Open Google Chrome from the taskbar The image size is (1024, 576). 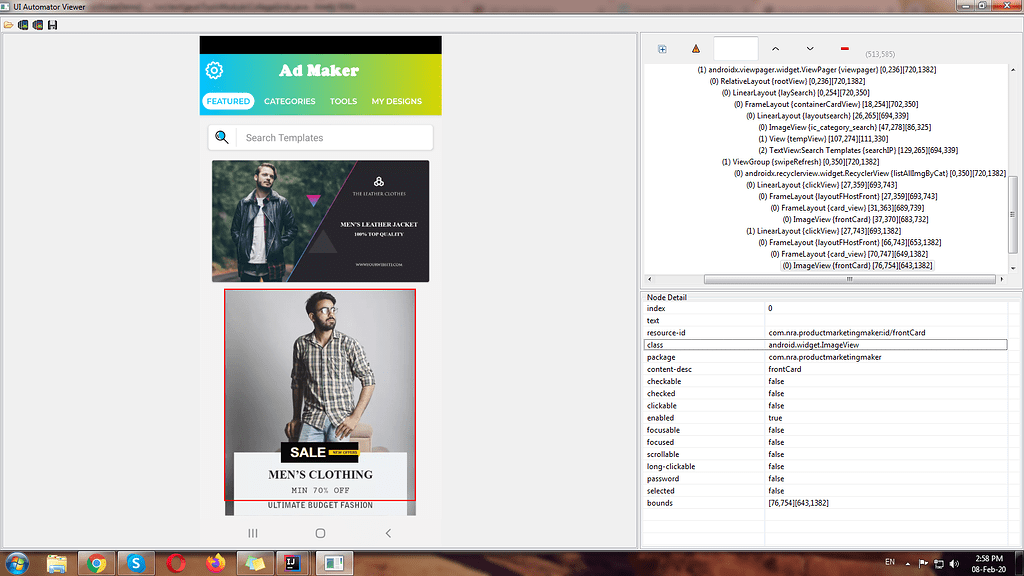[97, 563]
